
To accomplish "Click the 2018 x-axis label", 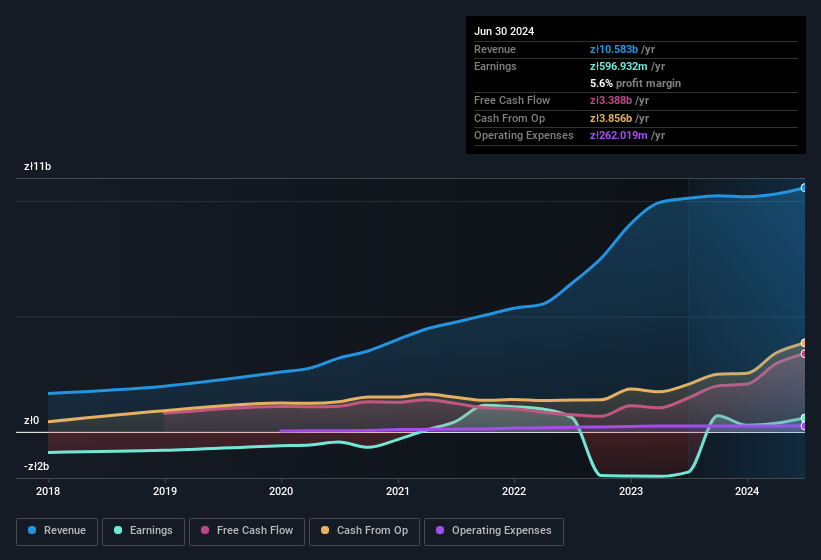I will (48, 491).
